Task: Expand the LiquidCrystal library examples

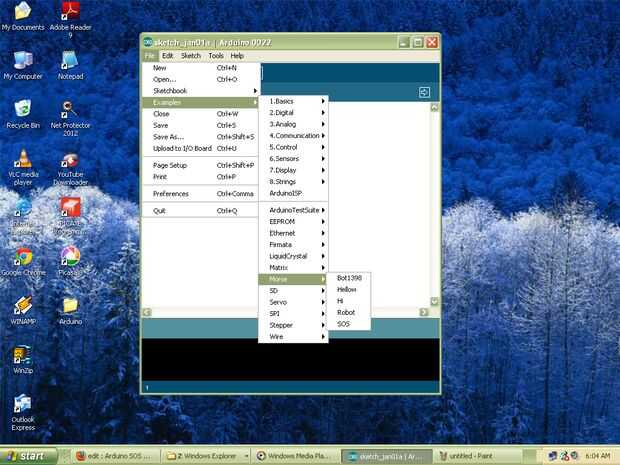Action: point(293,256)
